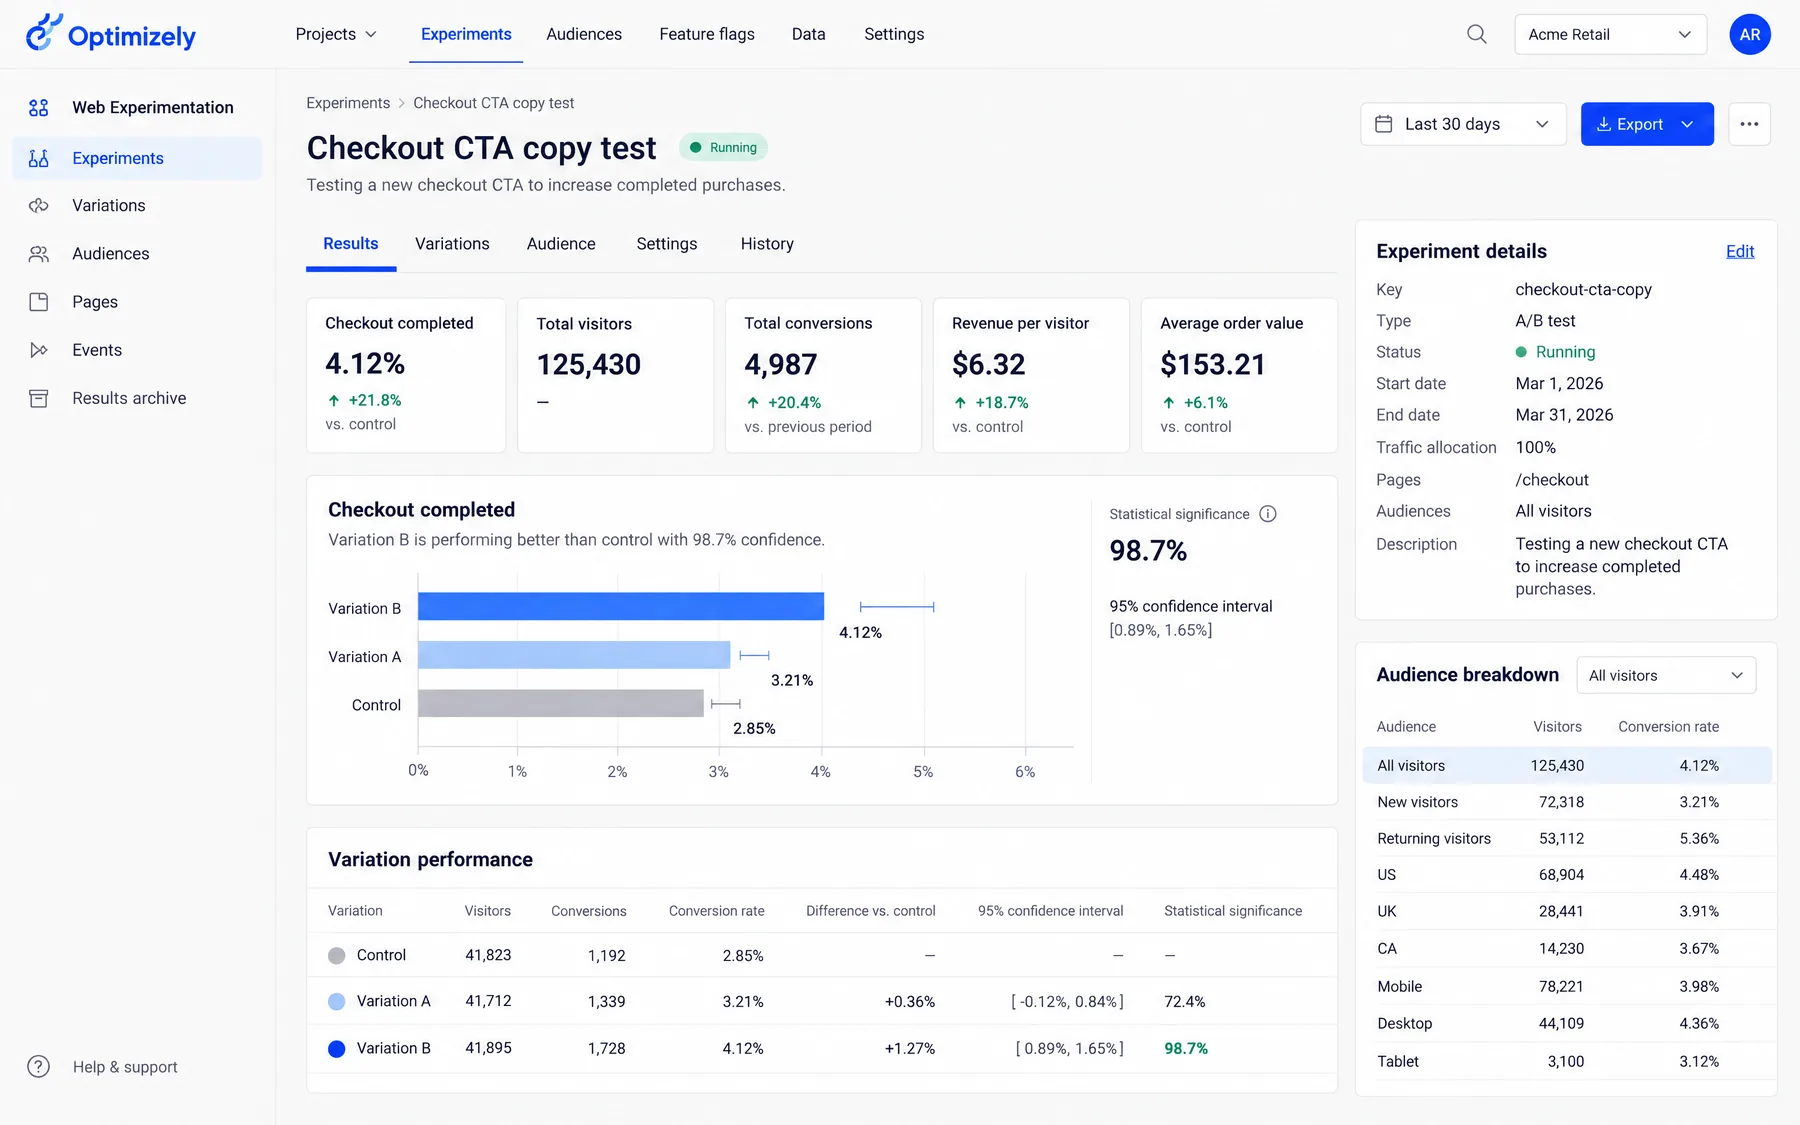Open the Projects dropdown menu
Image resolution: width=1800 pixels, height=1125 pixels.
click(336, 34)
